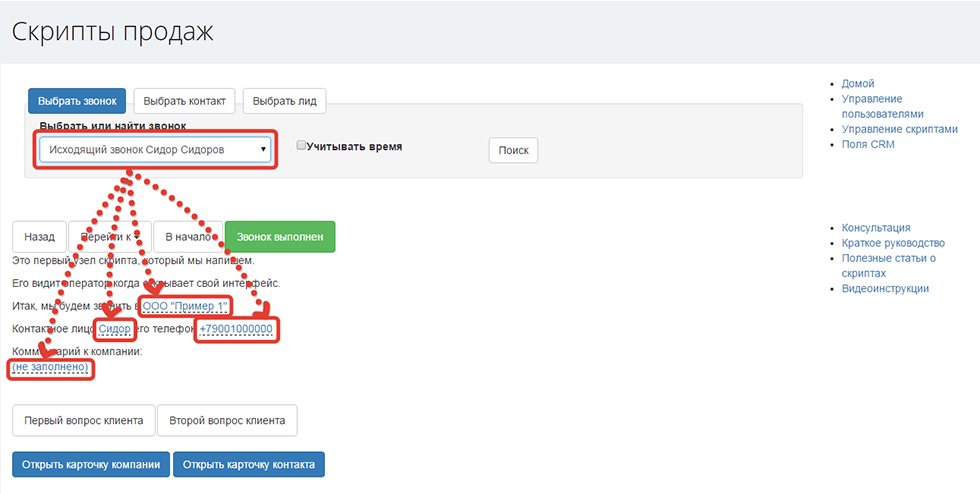This screenshot has width=980, height=494.
Task: Open the ООО "Пример 1" company link
Action: coord(186,305)
